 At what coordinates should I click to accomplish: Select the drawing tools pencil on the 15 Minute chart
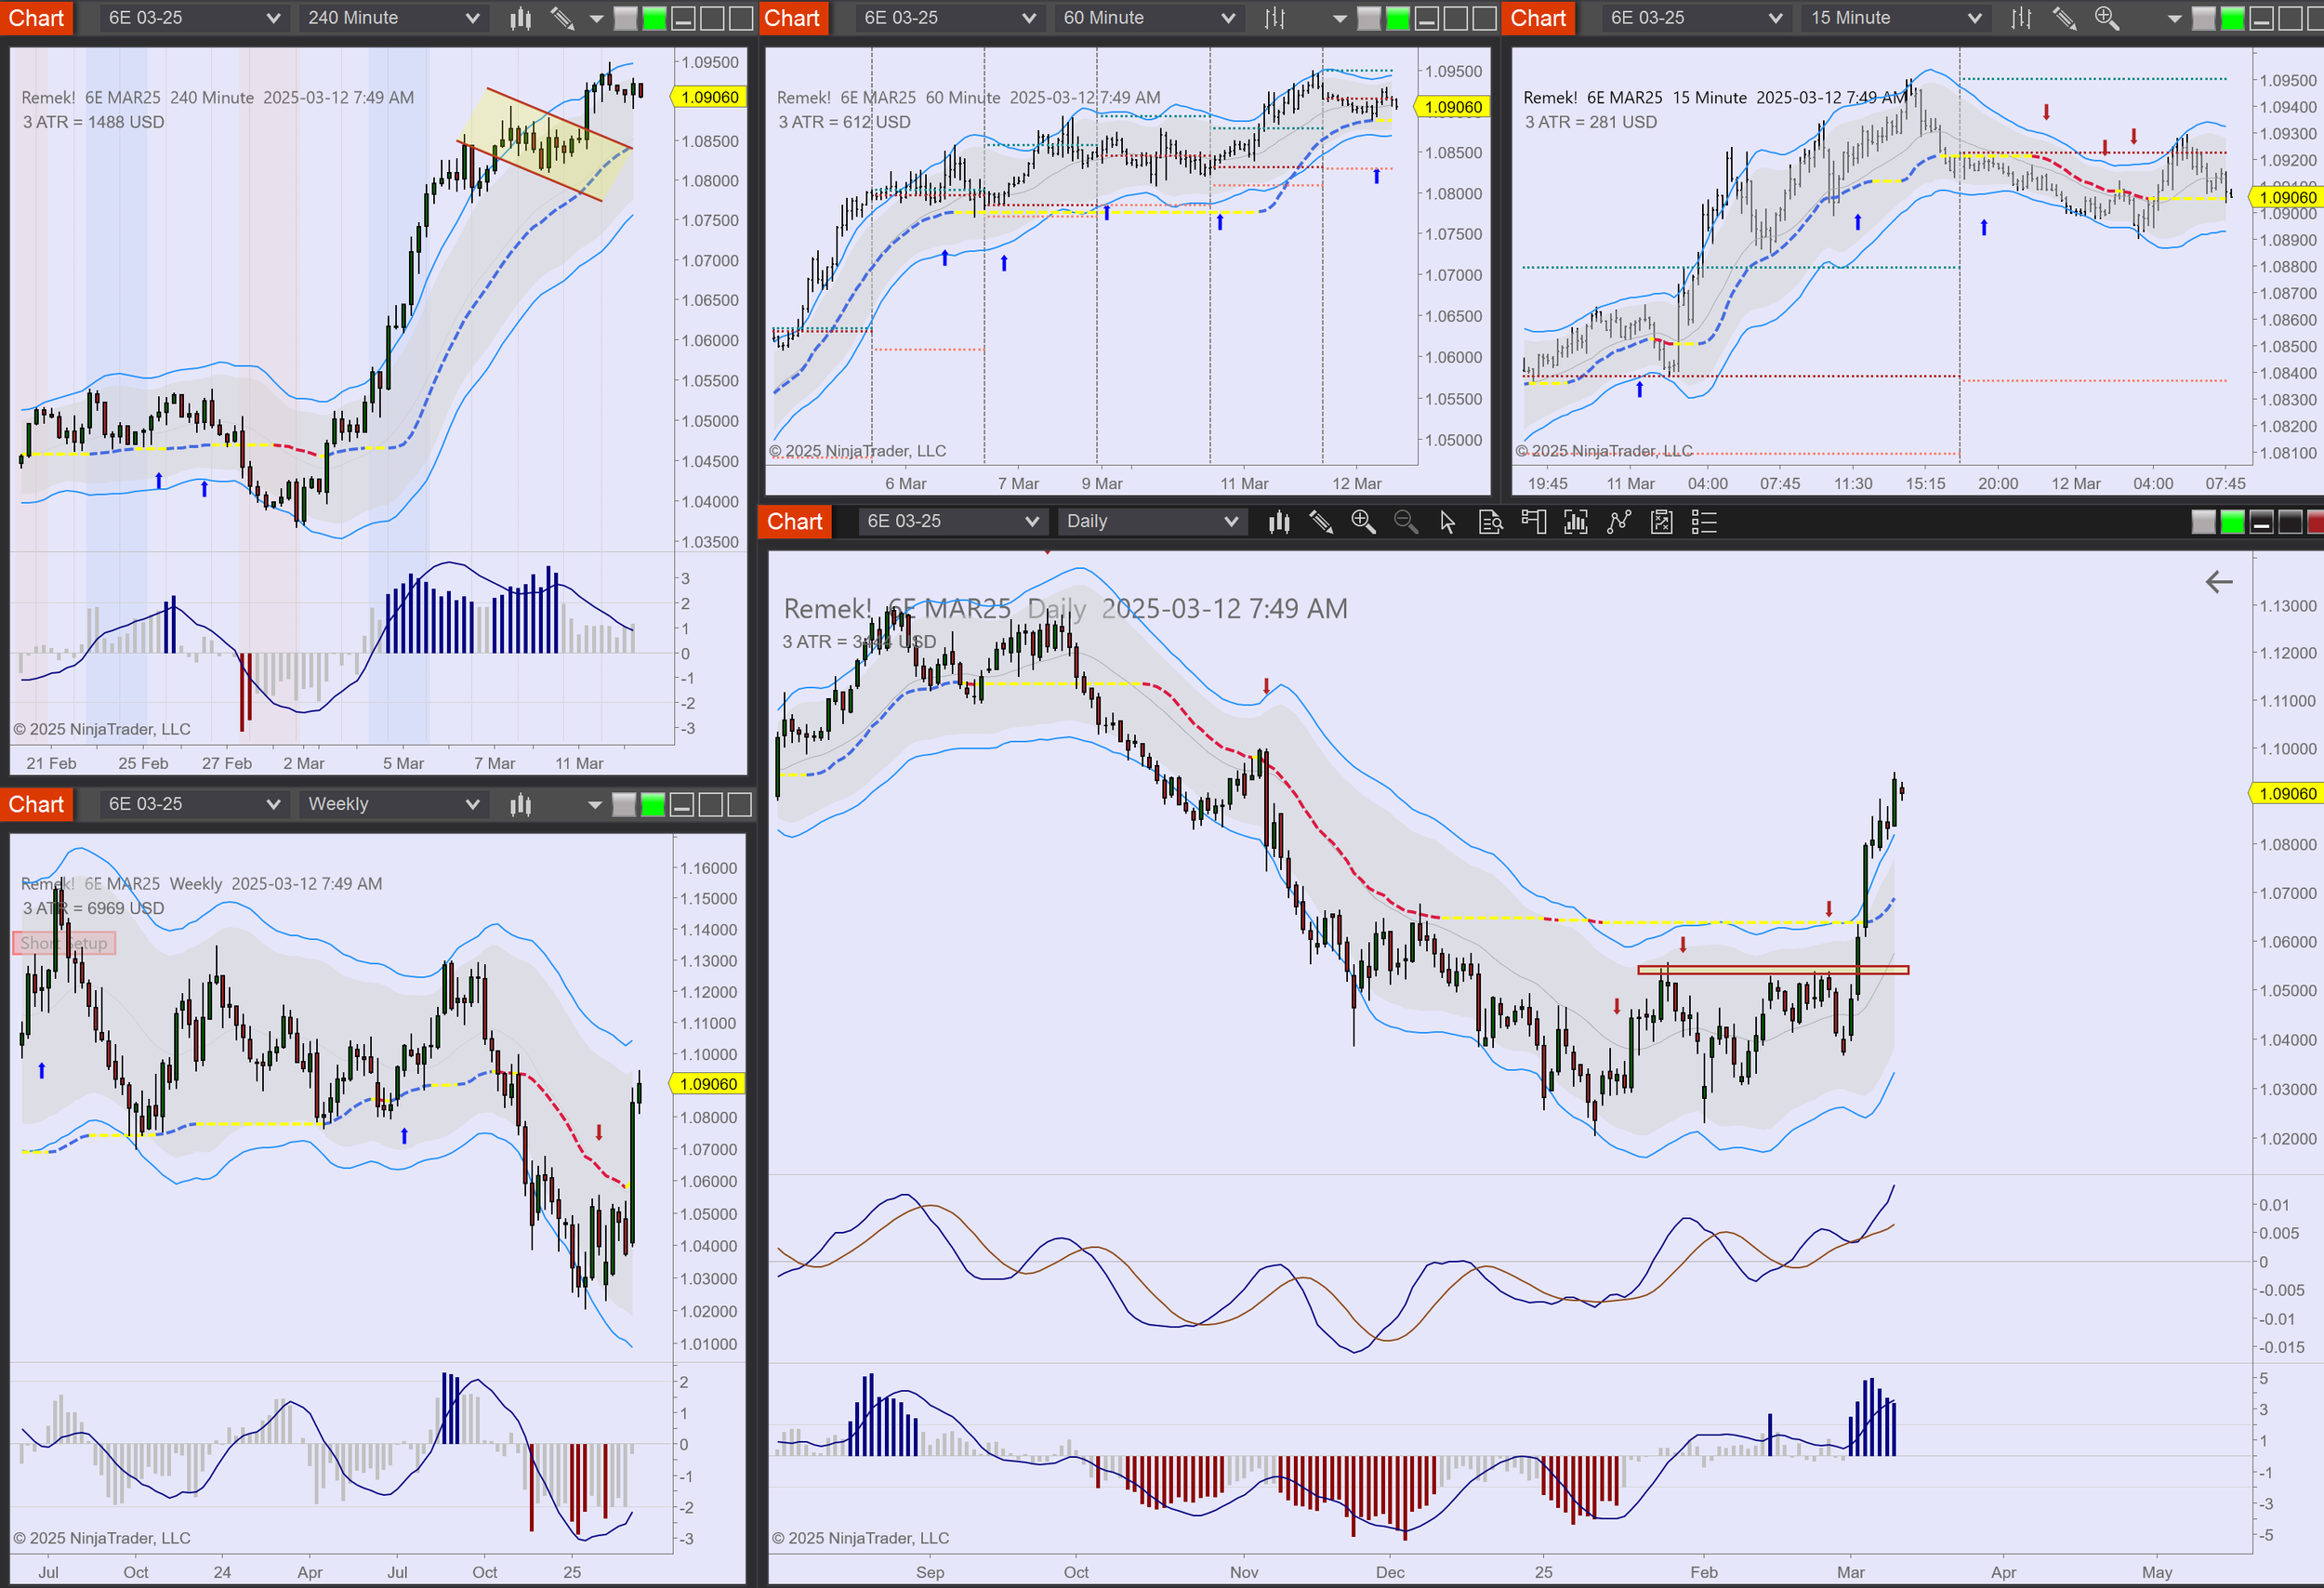point(2064,18)
